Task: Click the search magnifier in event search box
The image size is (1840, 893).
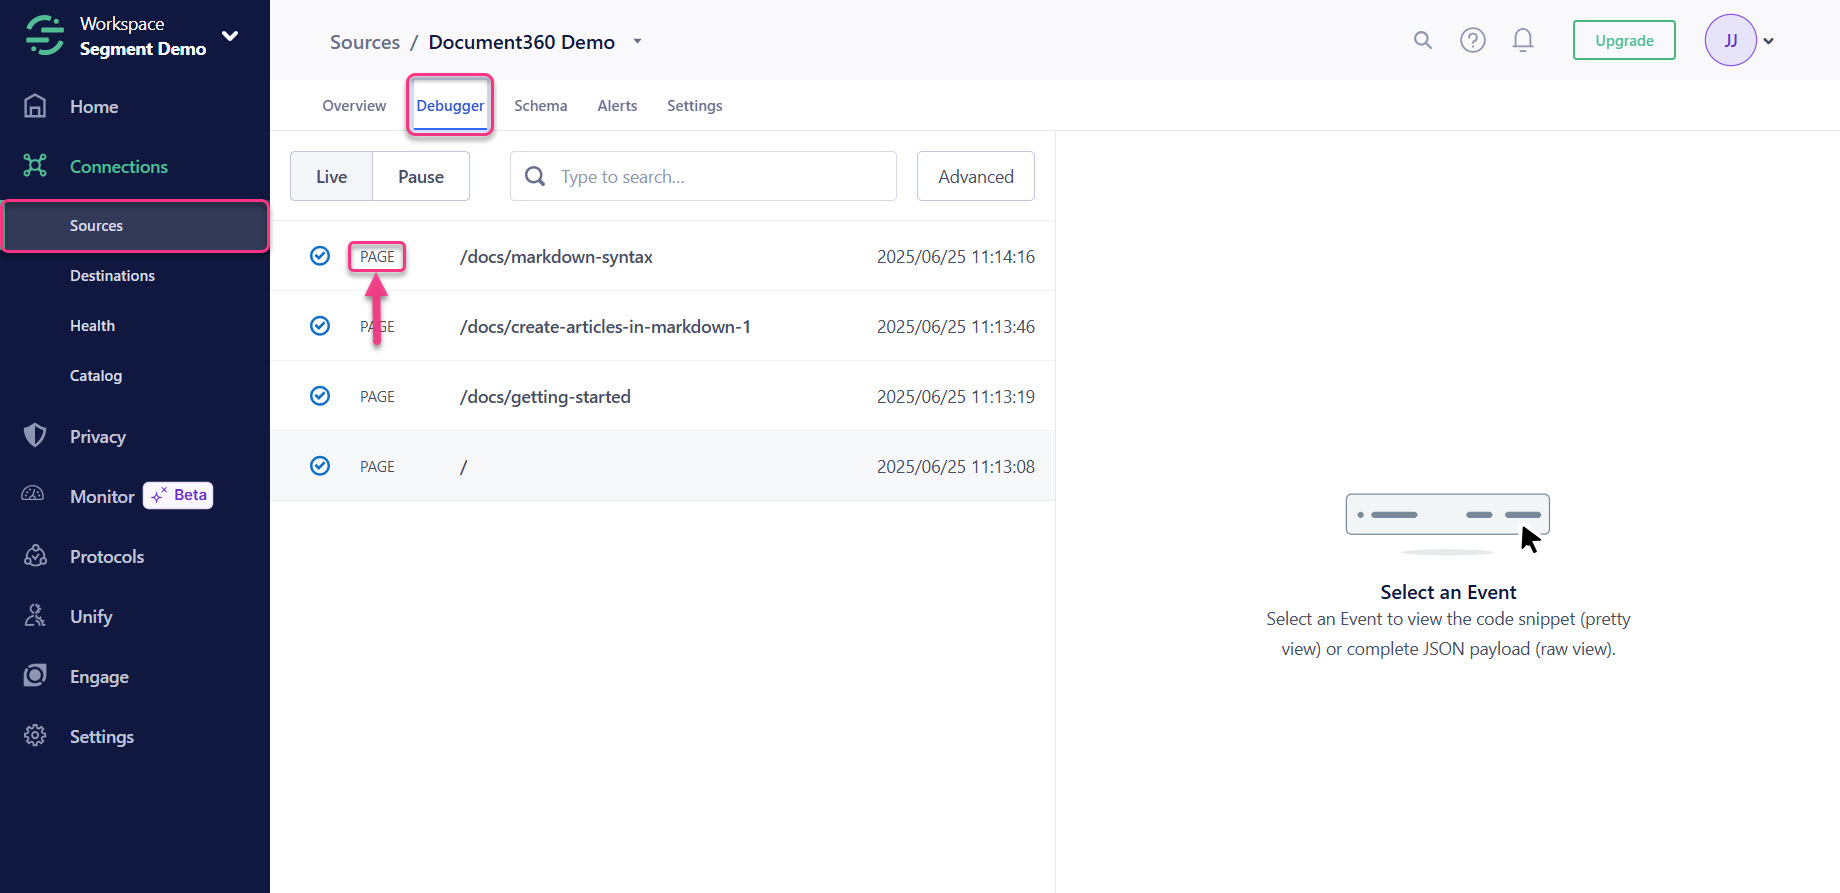Action: [535, 176]
